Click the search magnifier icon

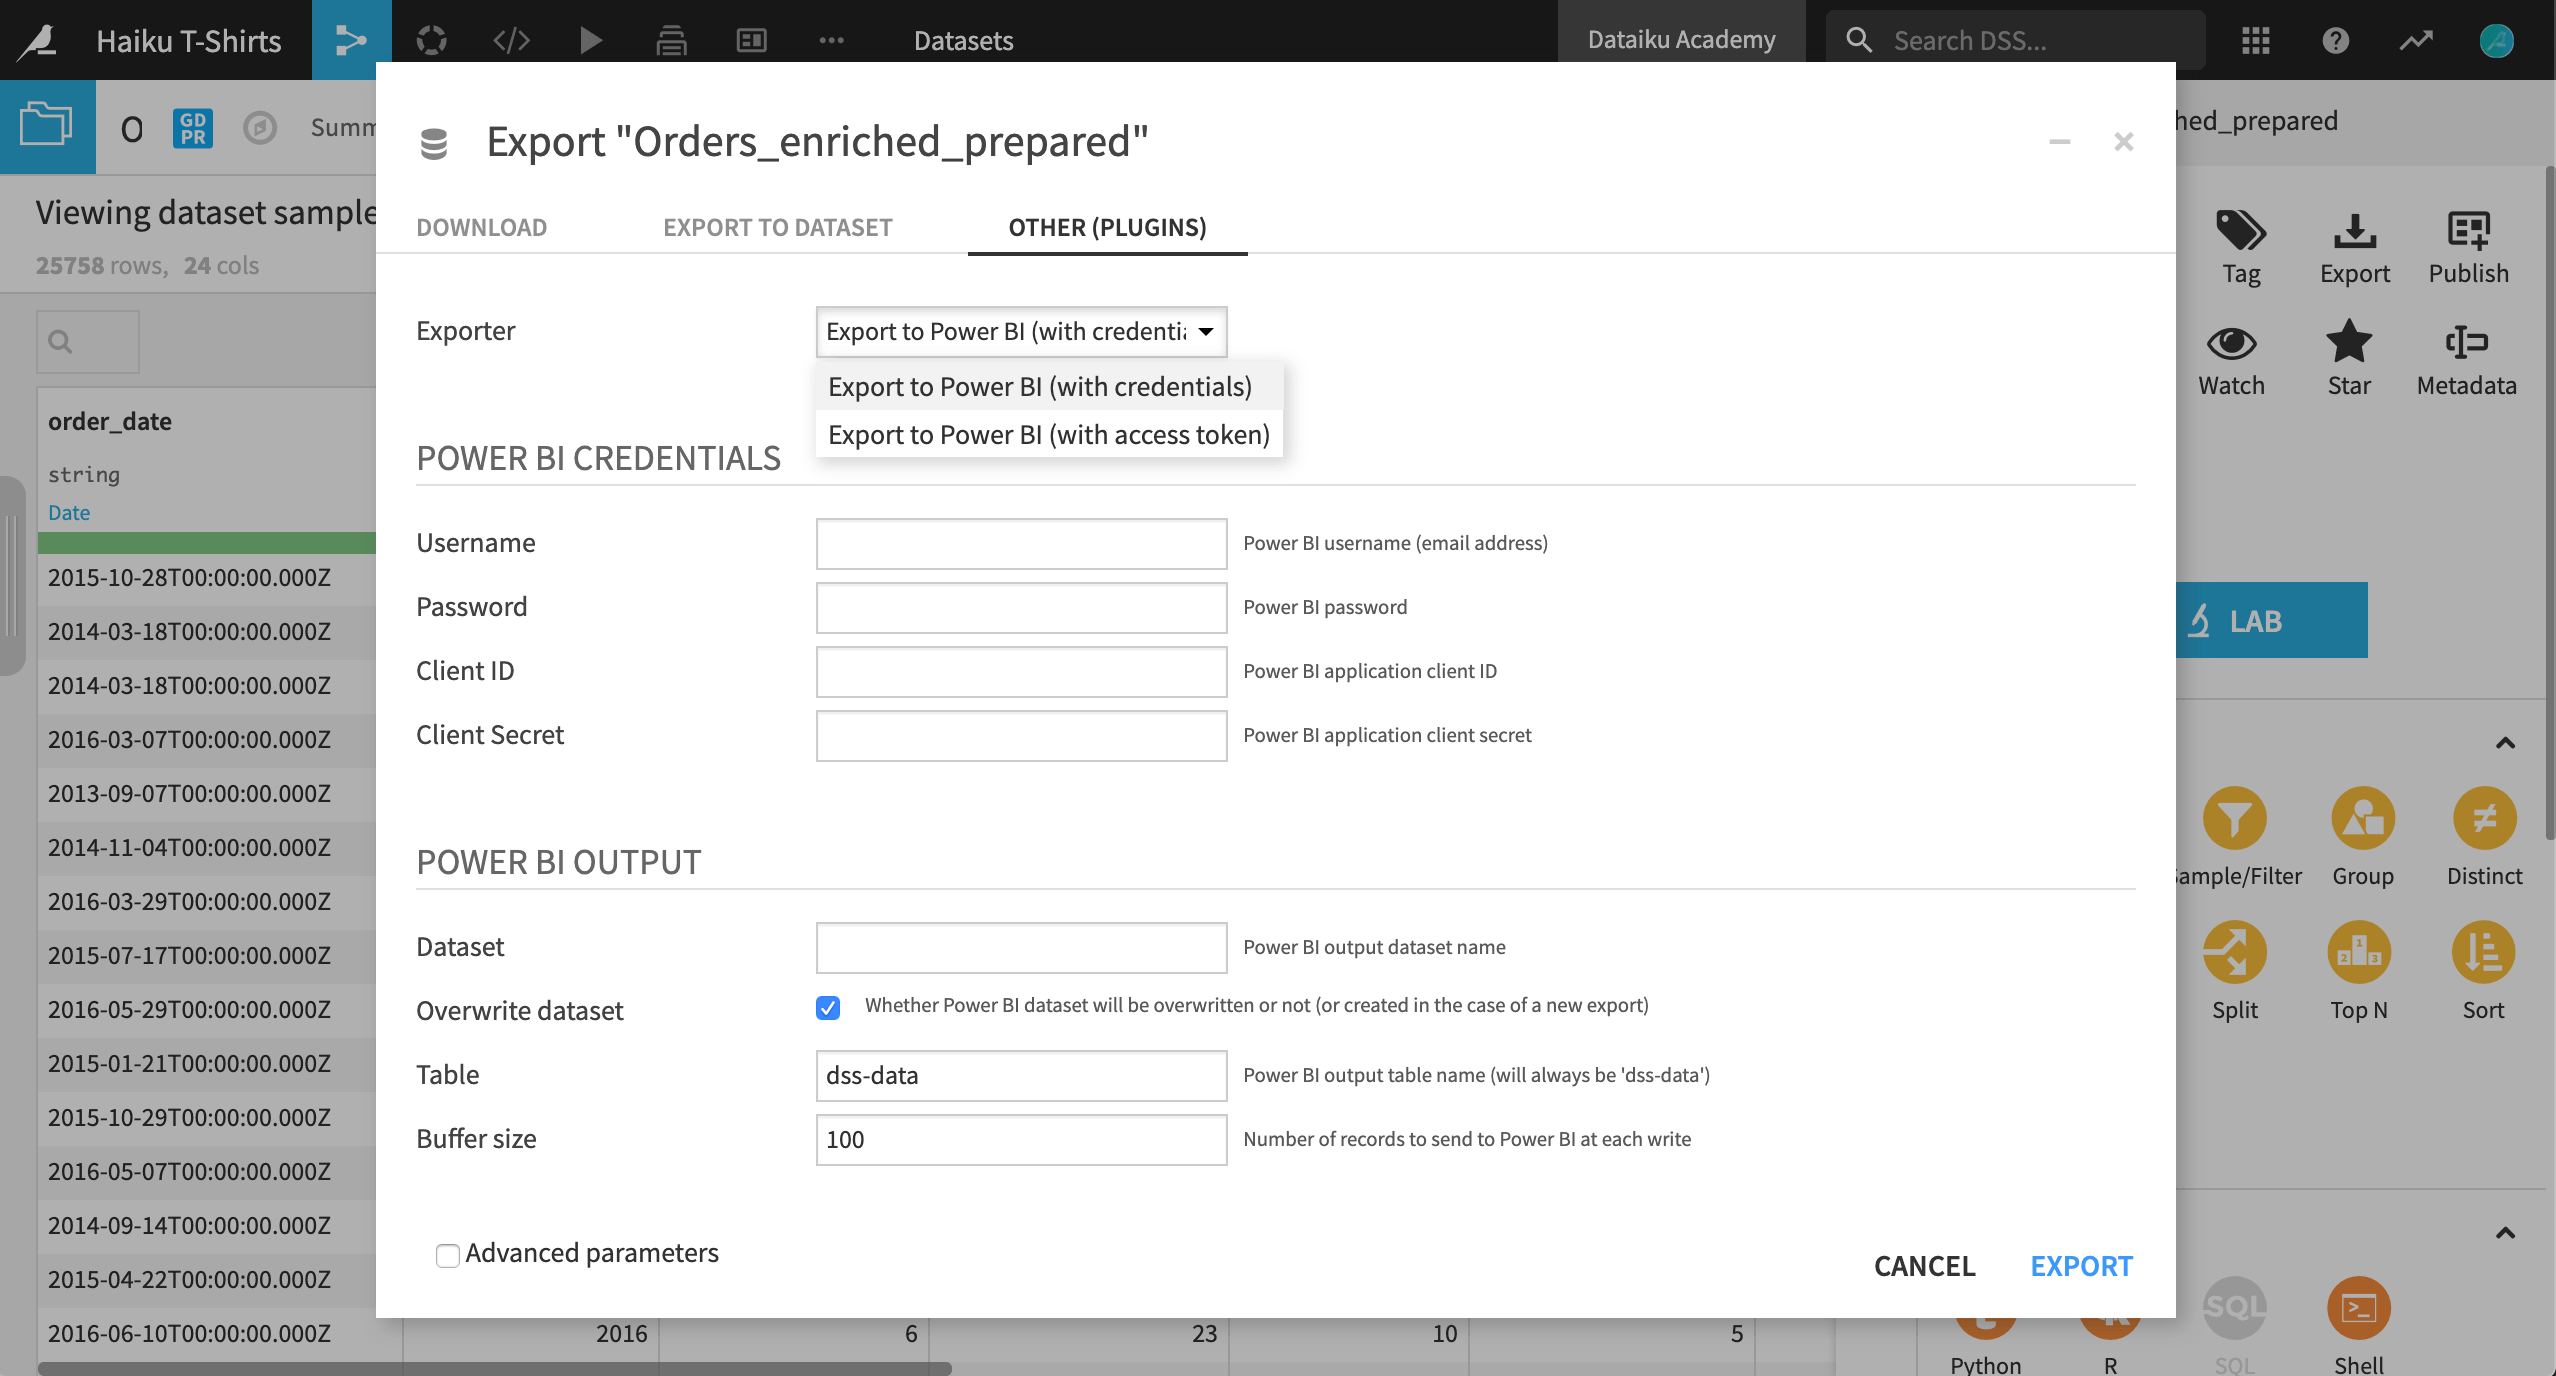1859,40
